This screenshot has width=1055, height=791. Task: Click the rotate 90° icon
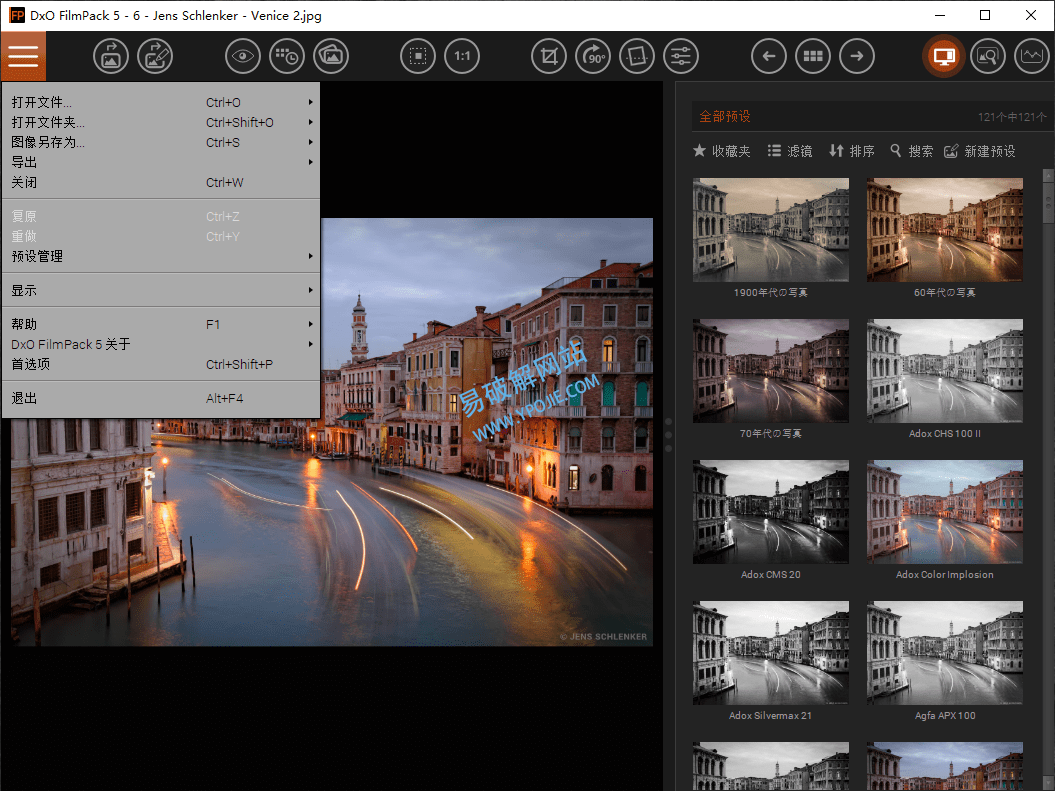[x=592, y=56]
